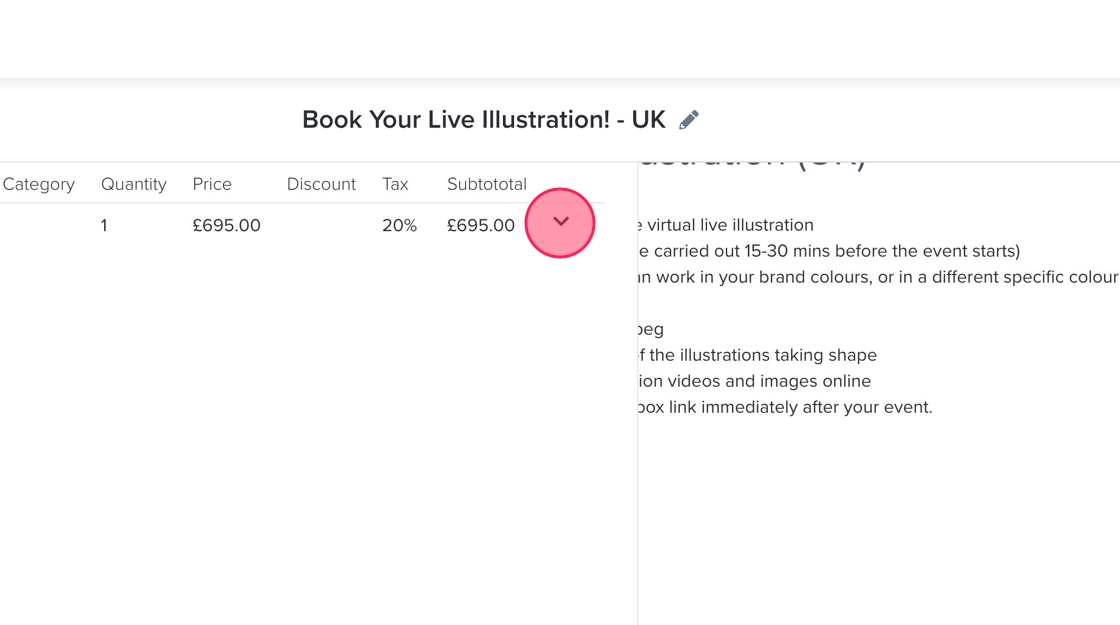Click the "Book Your Live Illustration! - UK" title
The height and width of the screenshot is (625, 1120).
pyautogui.click(x=483, y=120)
